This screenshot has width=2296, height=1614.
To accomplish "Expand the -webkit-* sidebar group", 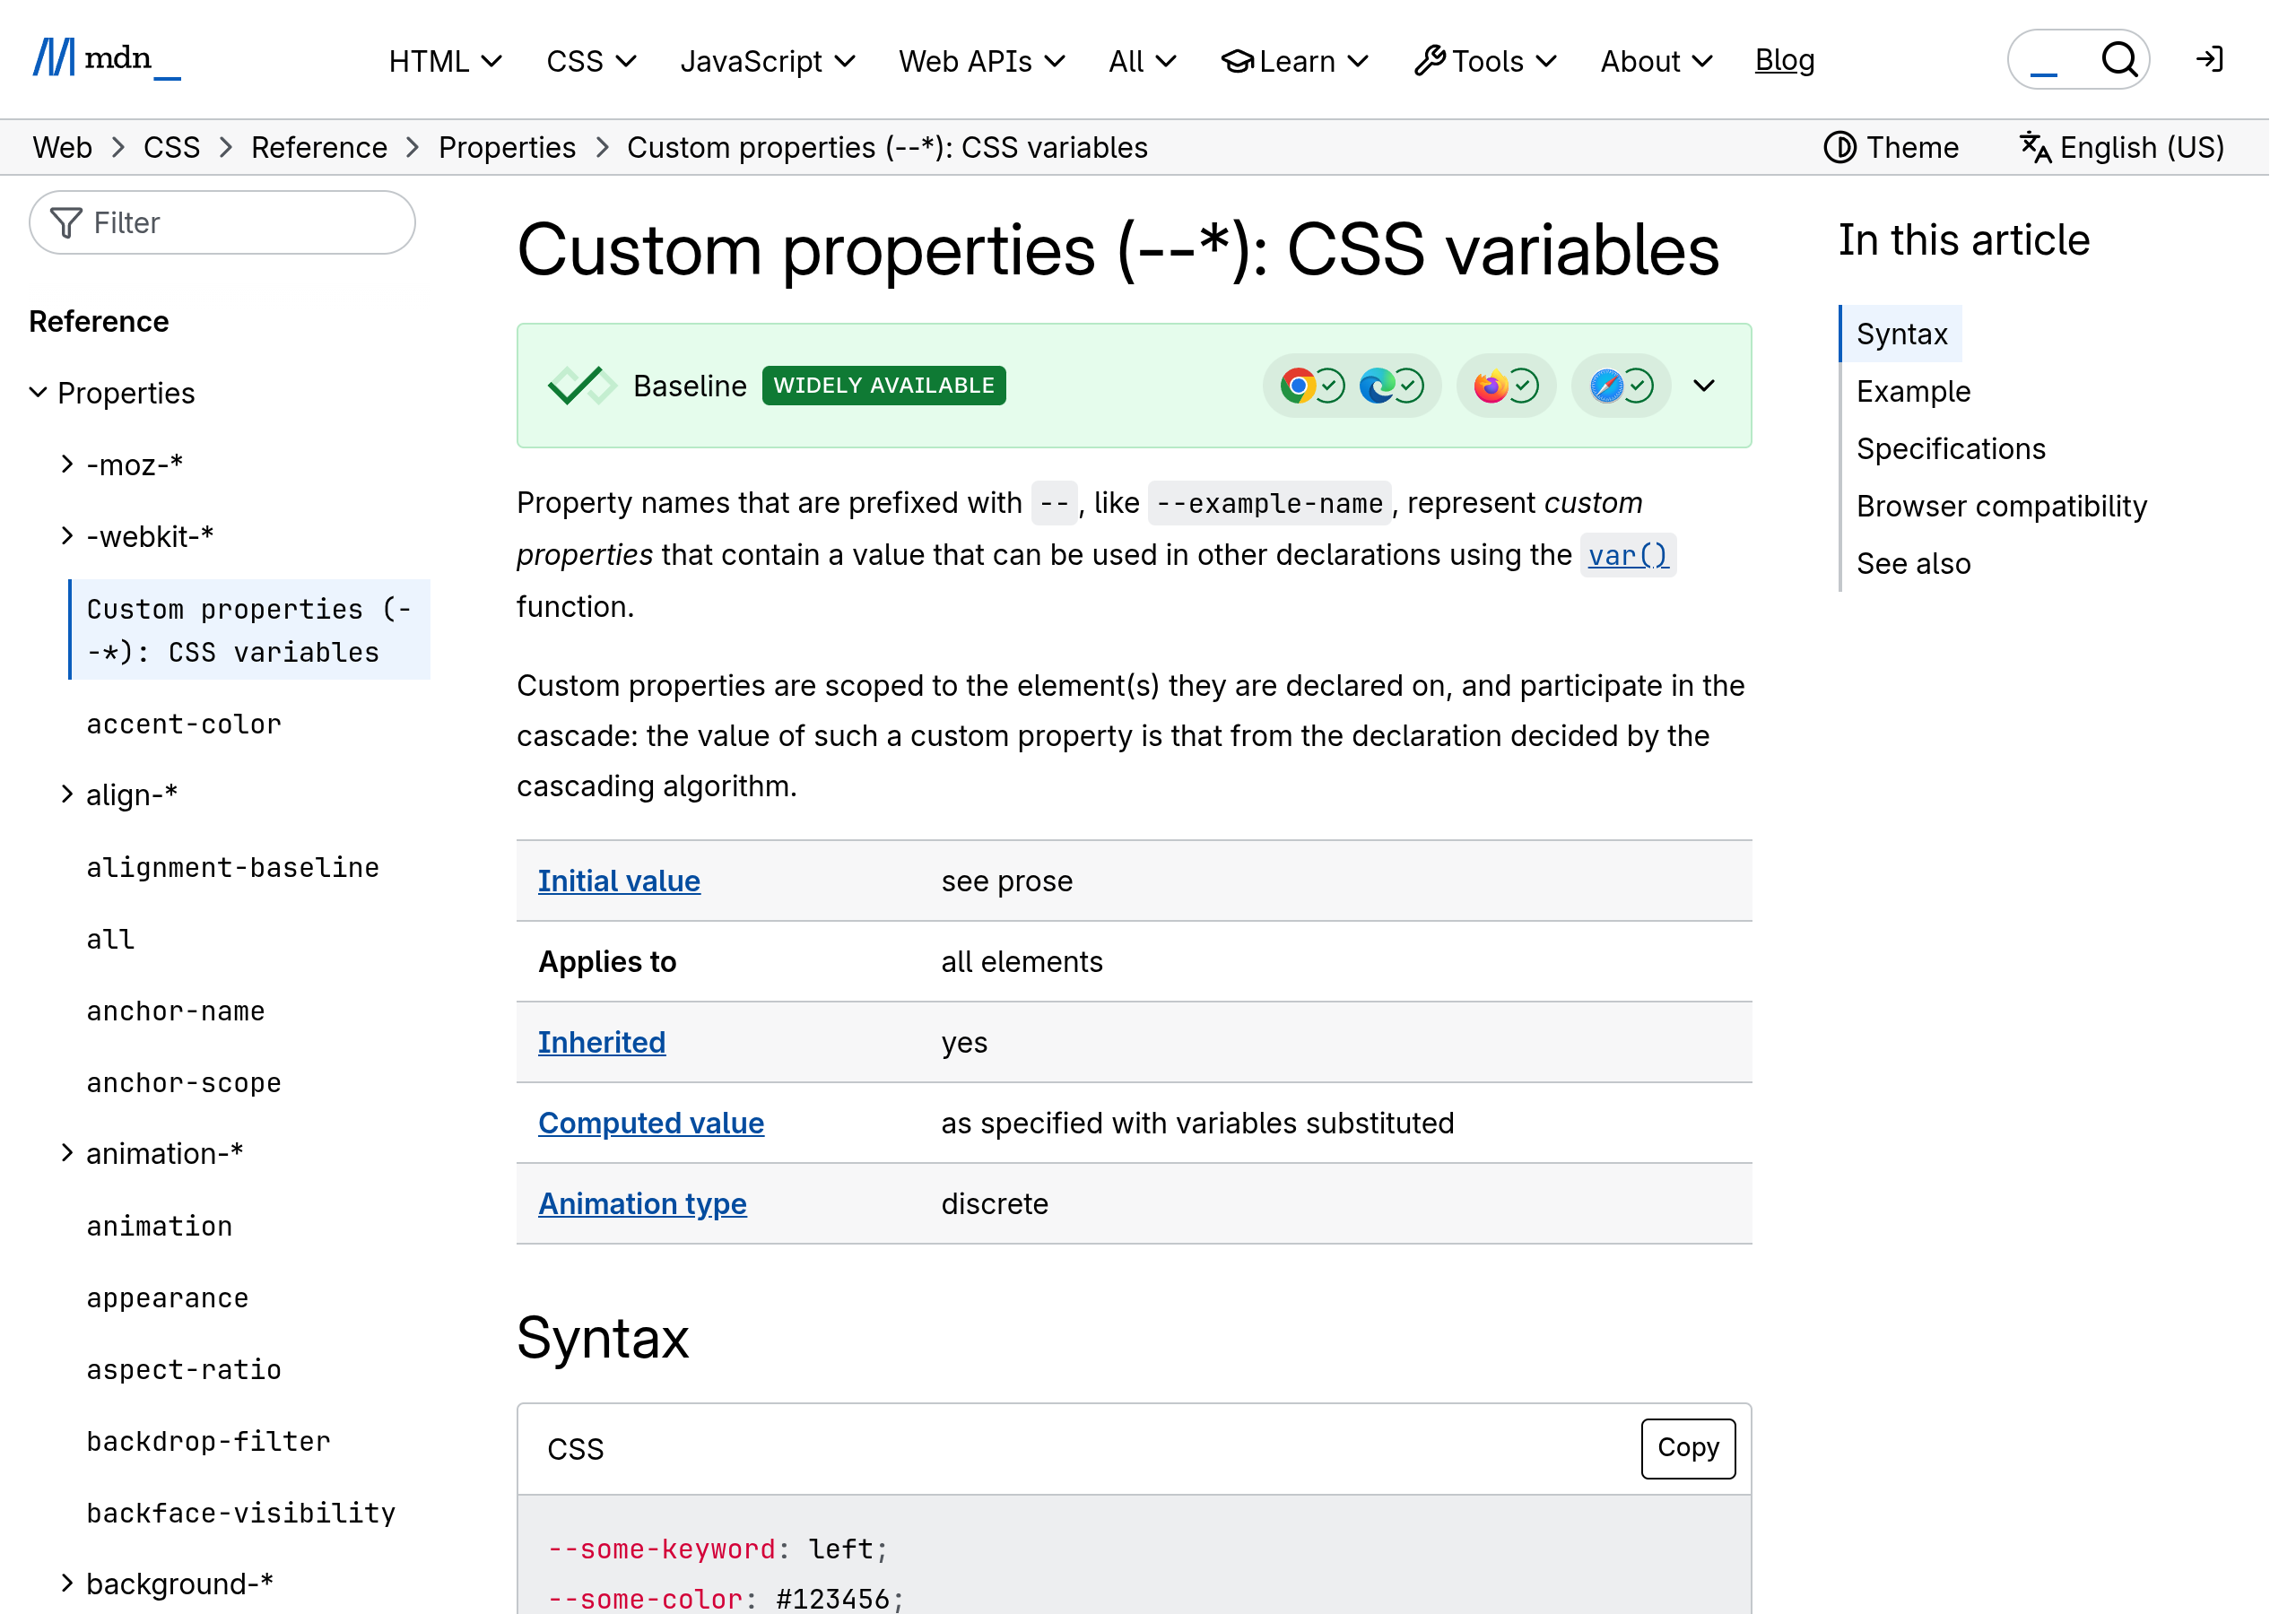I will 67,536.
